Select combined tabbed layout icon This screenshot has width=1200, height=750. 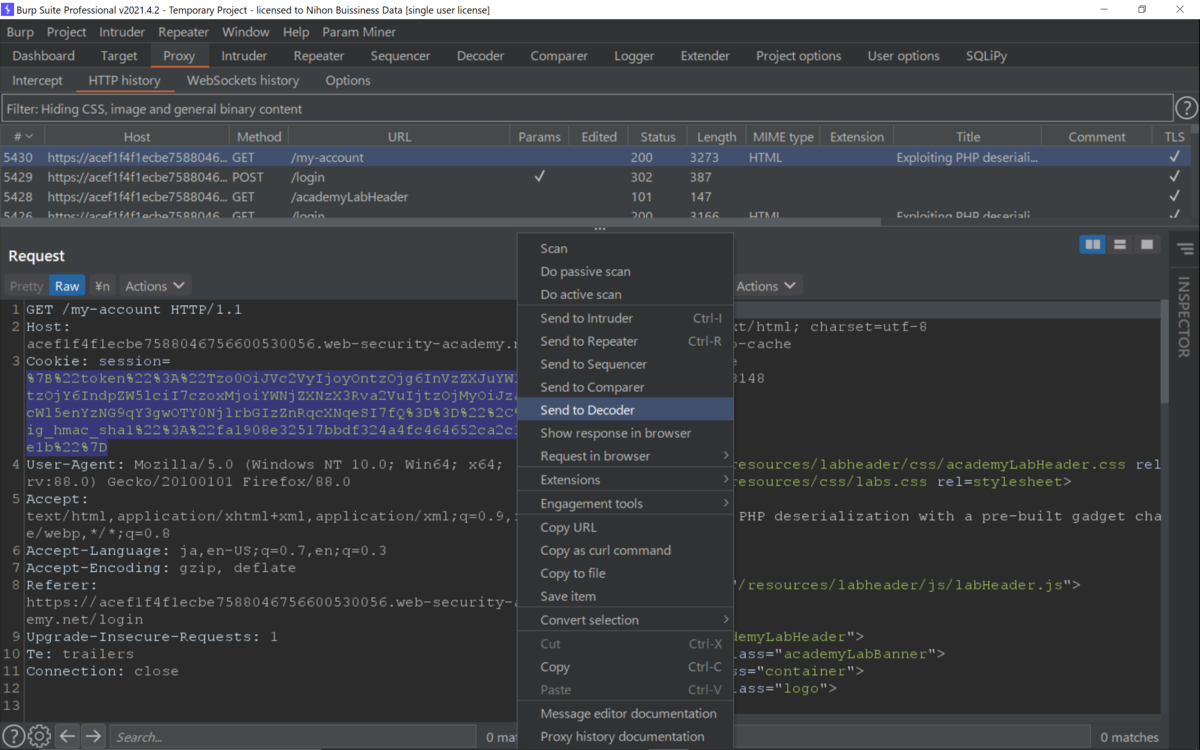(x=1147, y=244)
